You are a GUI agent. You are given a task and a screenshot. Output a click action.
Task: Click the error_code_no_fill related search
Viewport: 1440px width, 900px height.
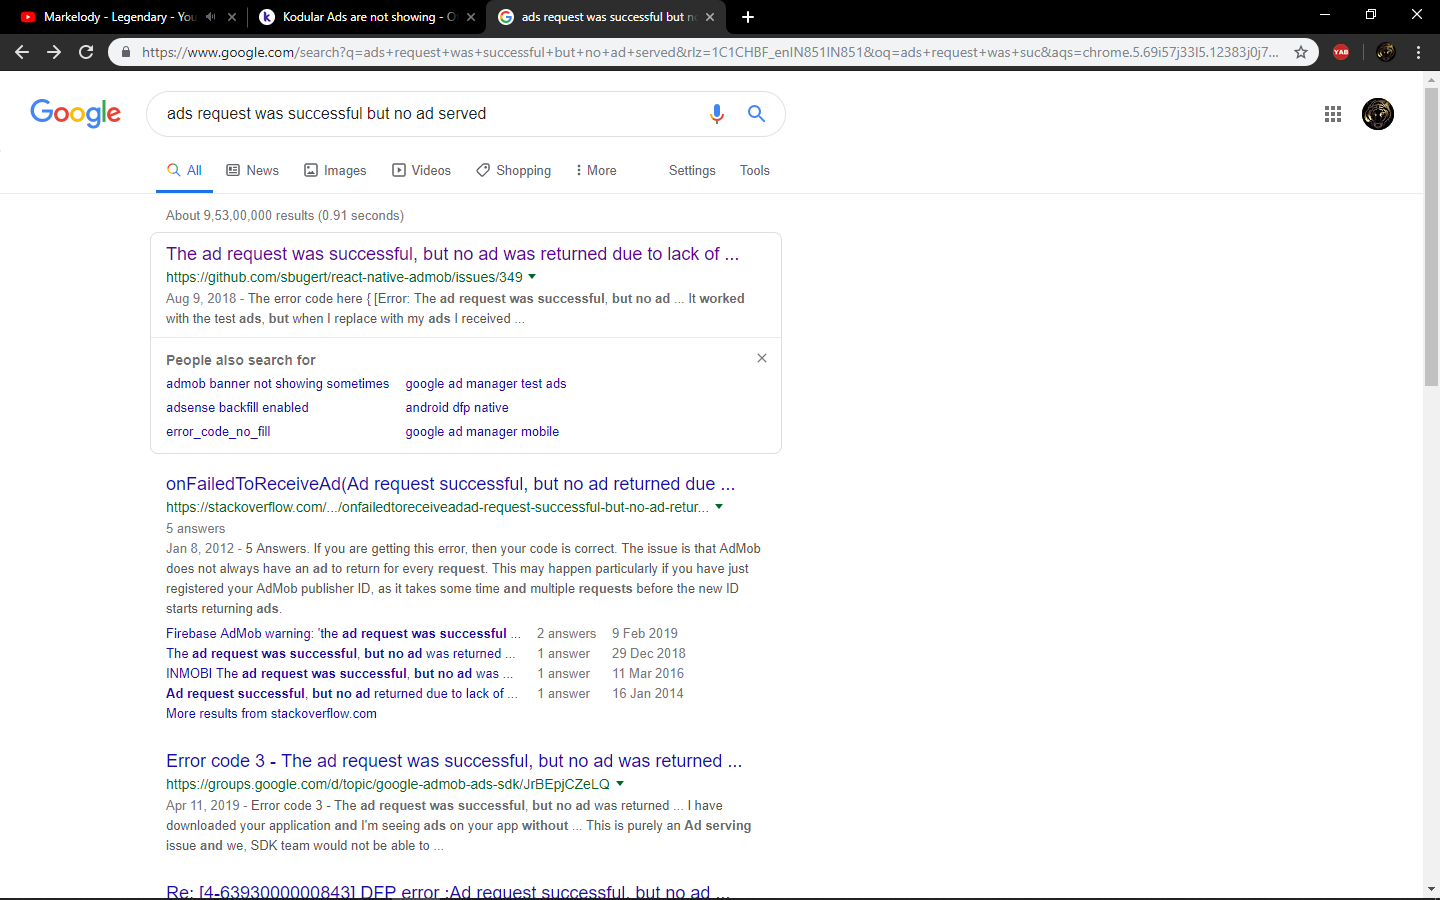click(x=218, y=432)
